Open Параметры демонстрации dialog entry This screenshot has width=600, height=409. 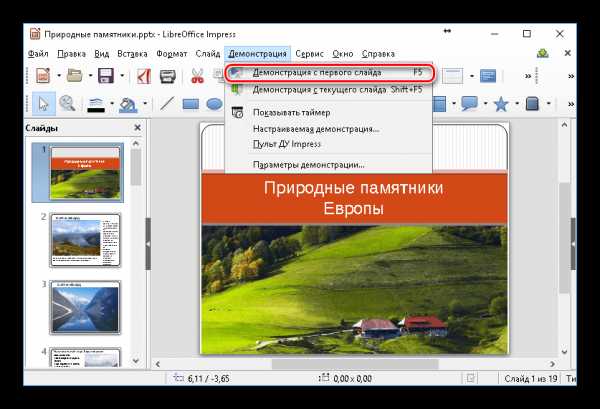[x=329, y=165]
